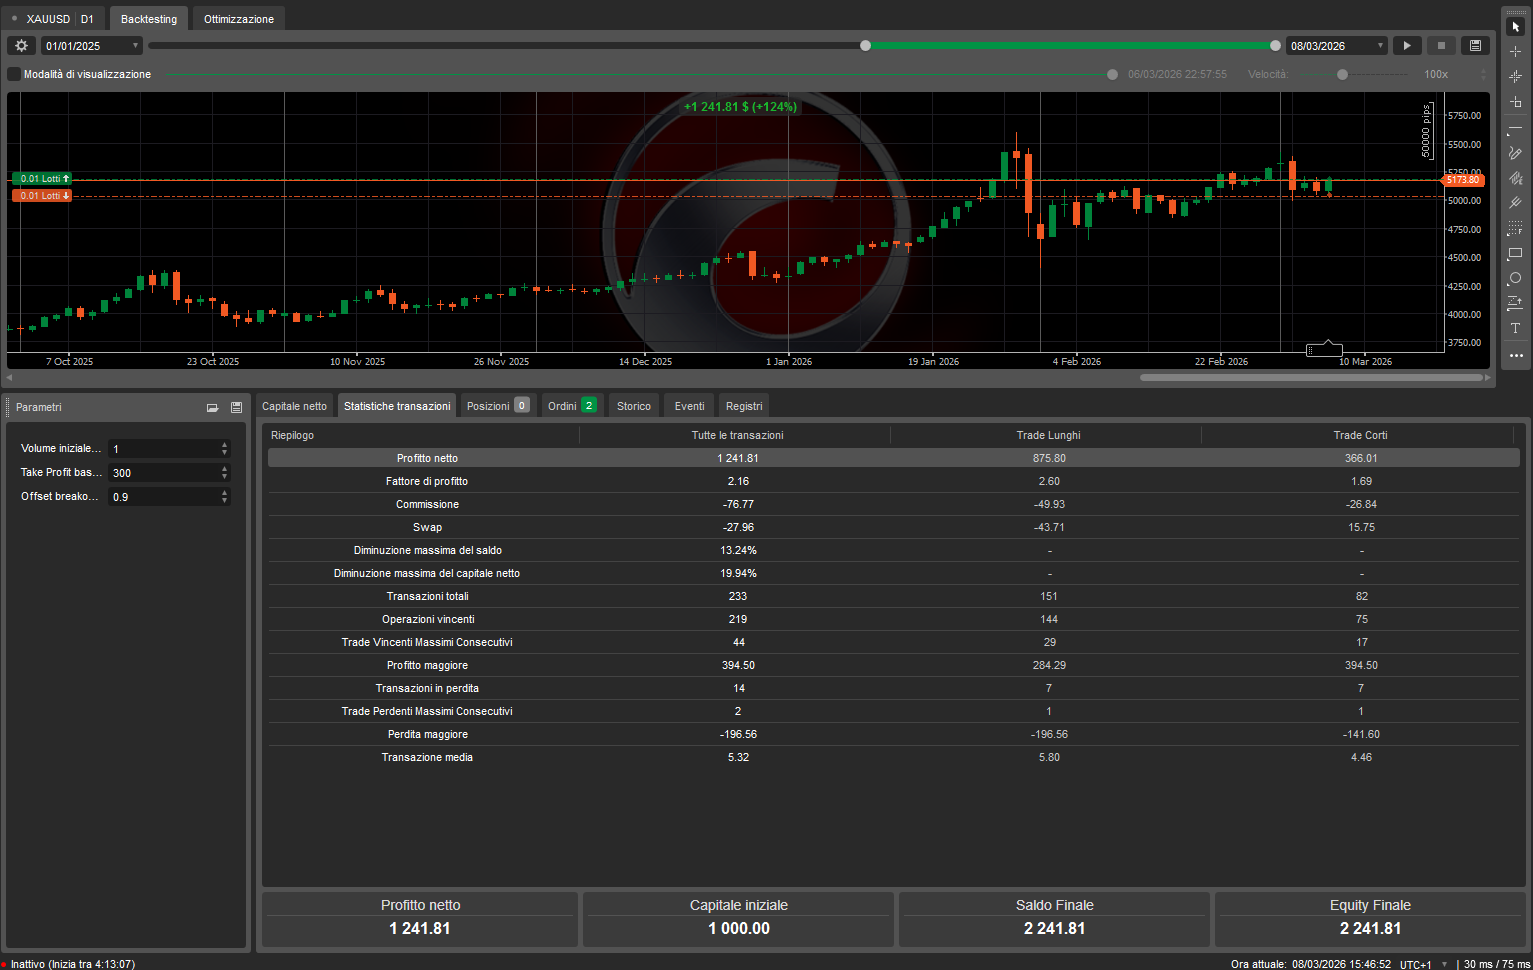The image size is (1533, 970).
Task: Open the end date 08/03/2026 dropdown
Action: coord(1380,46)
